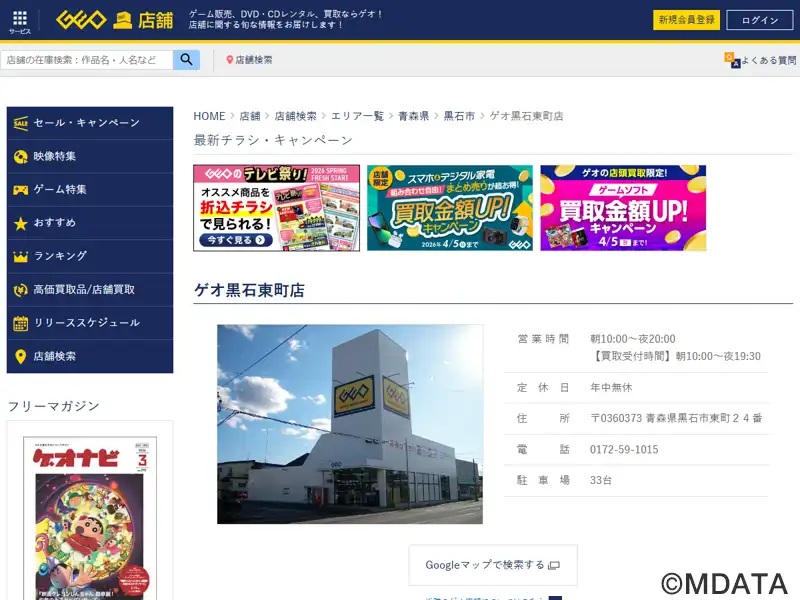This screenshot has height=600, width=800.
Task: Click the yen icon for 高価買取品
Action: tap(20, 290)
